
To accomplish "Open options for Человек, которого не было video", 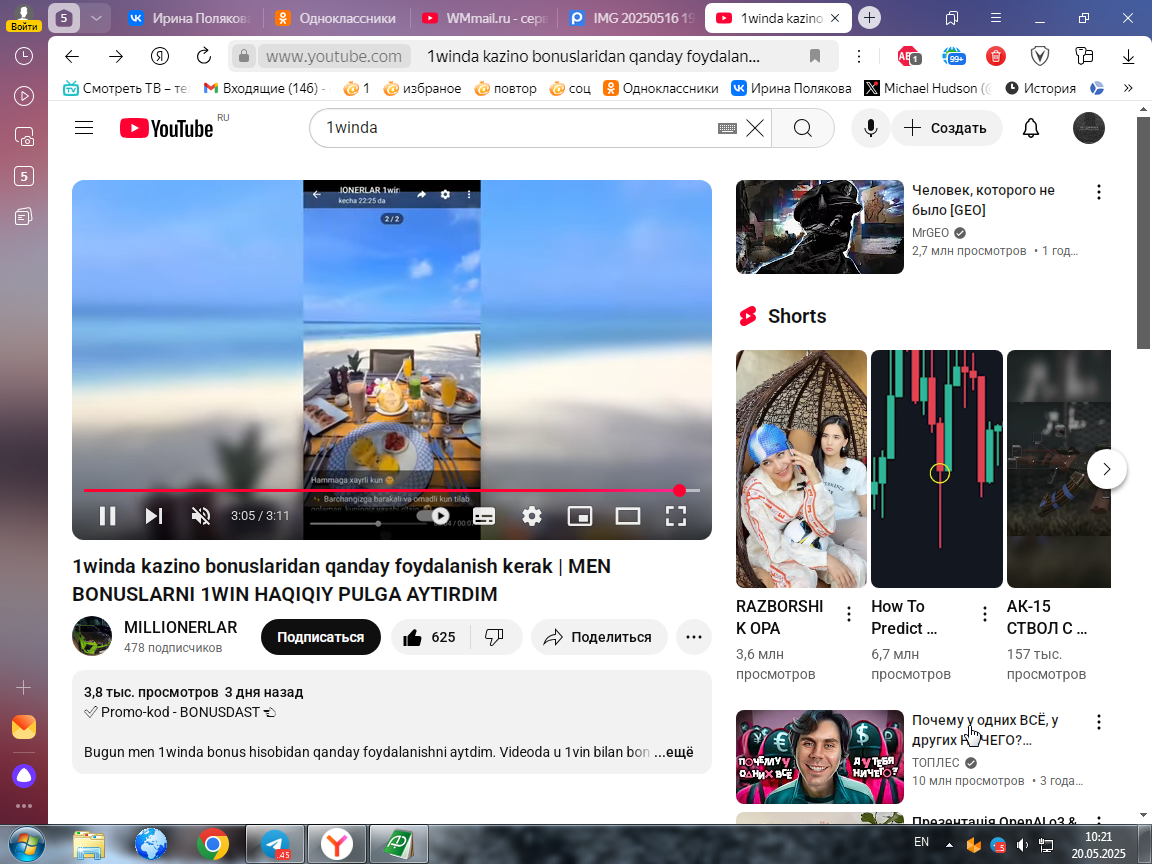I will click(1098, 192).
